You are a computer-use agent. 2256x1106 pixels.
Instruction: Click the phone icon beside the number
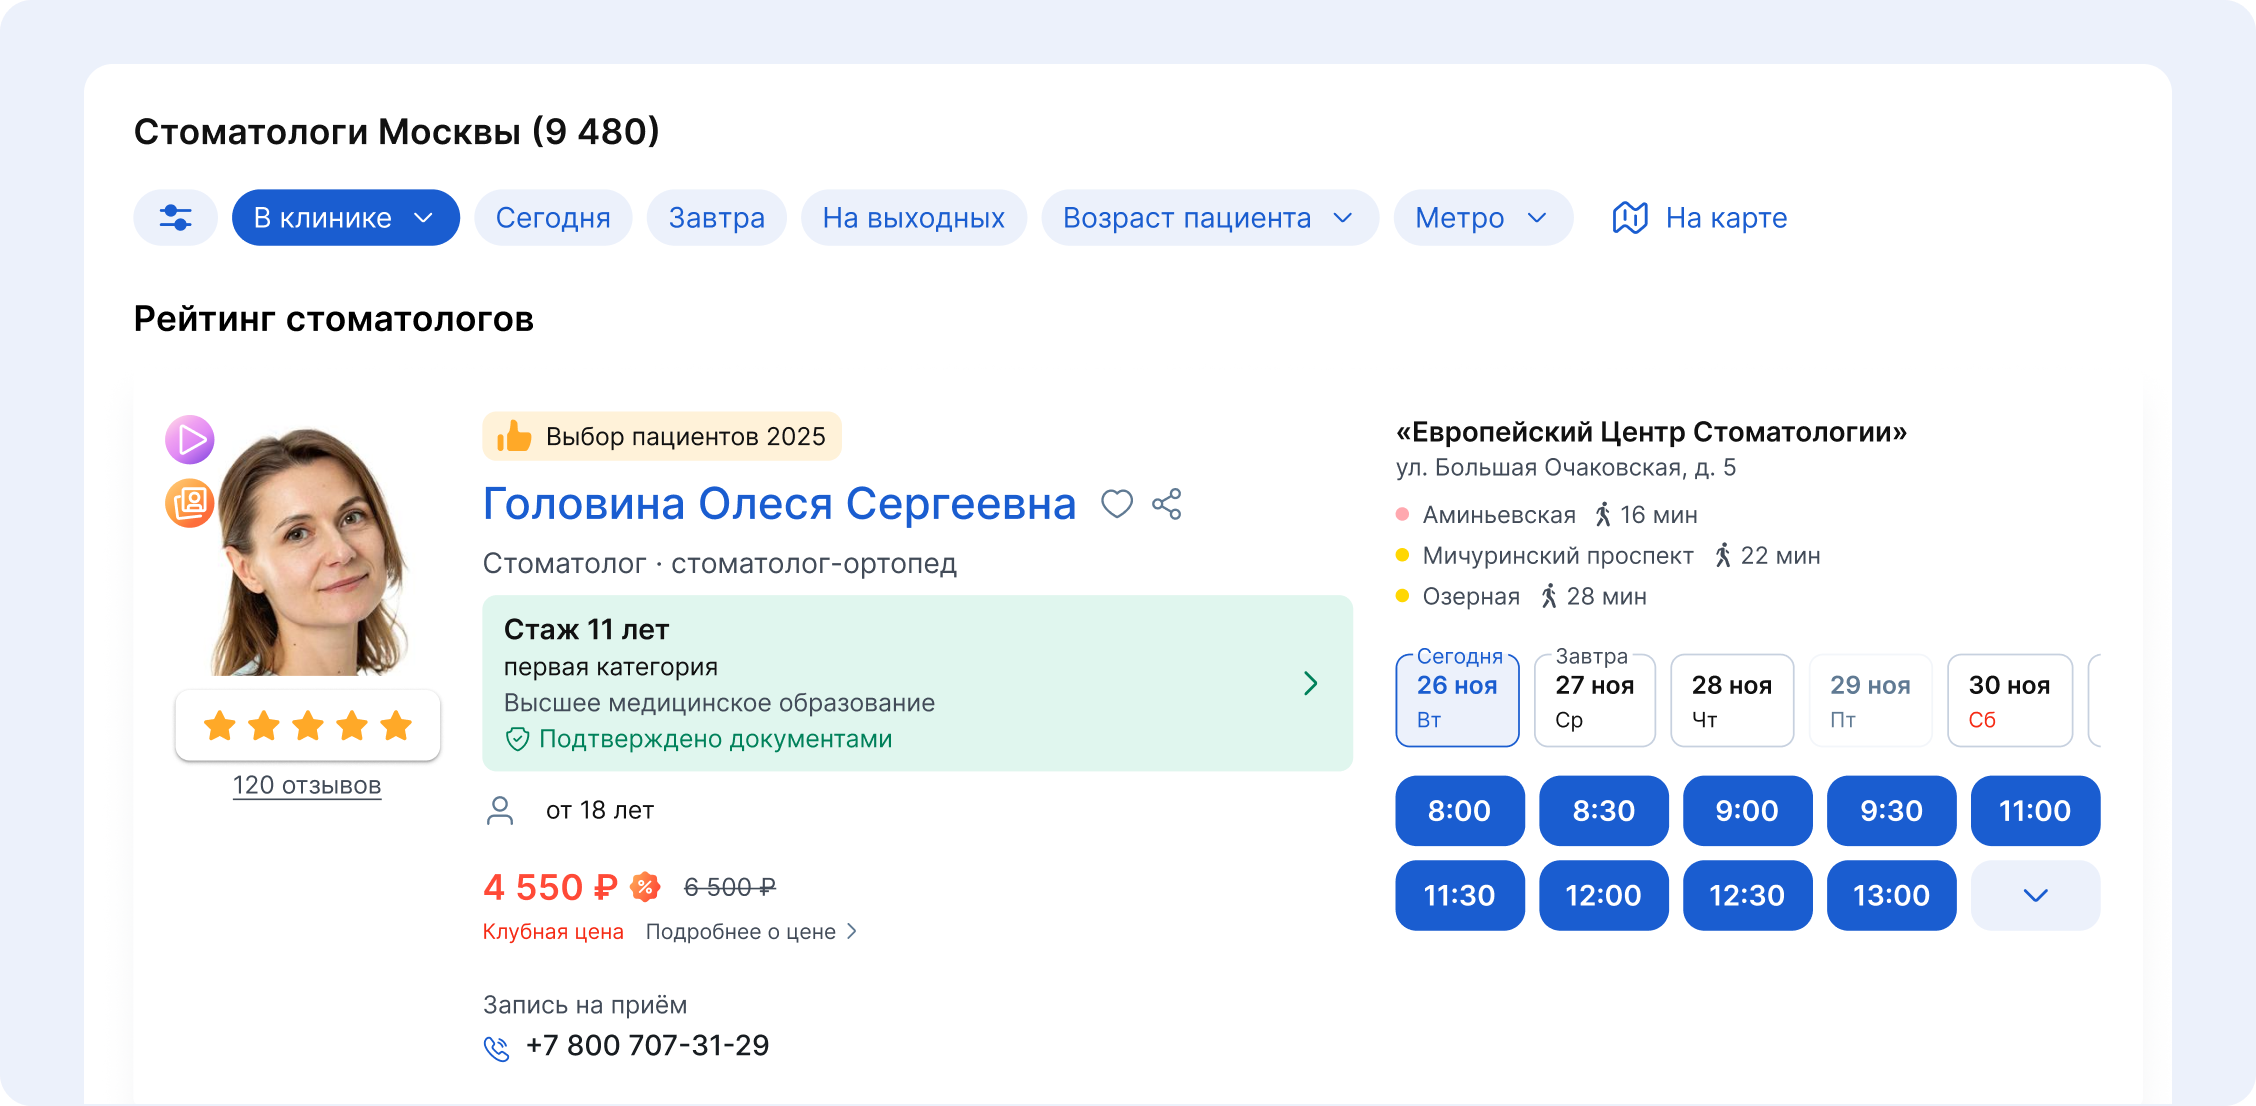(x=497, y=1048)
